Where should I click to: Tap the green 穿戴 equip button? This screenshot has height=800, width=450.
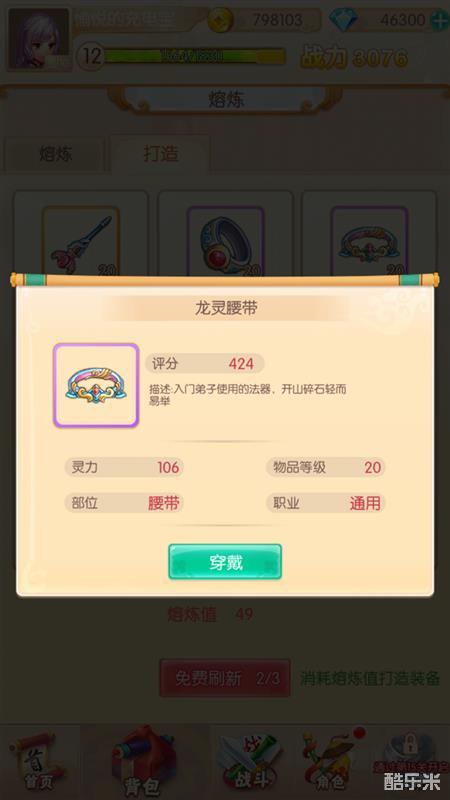pos(225,562)
